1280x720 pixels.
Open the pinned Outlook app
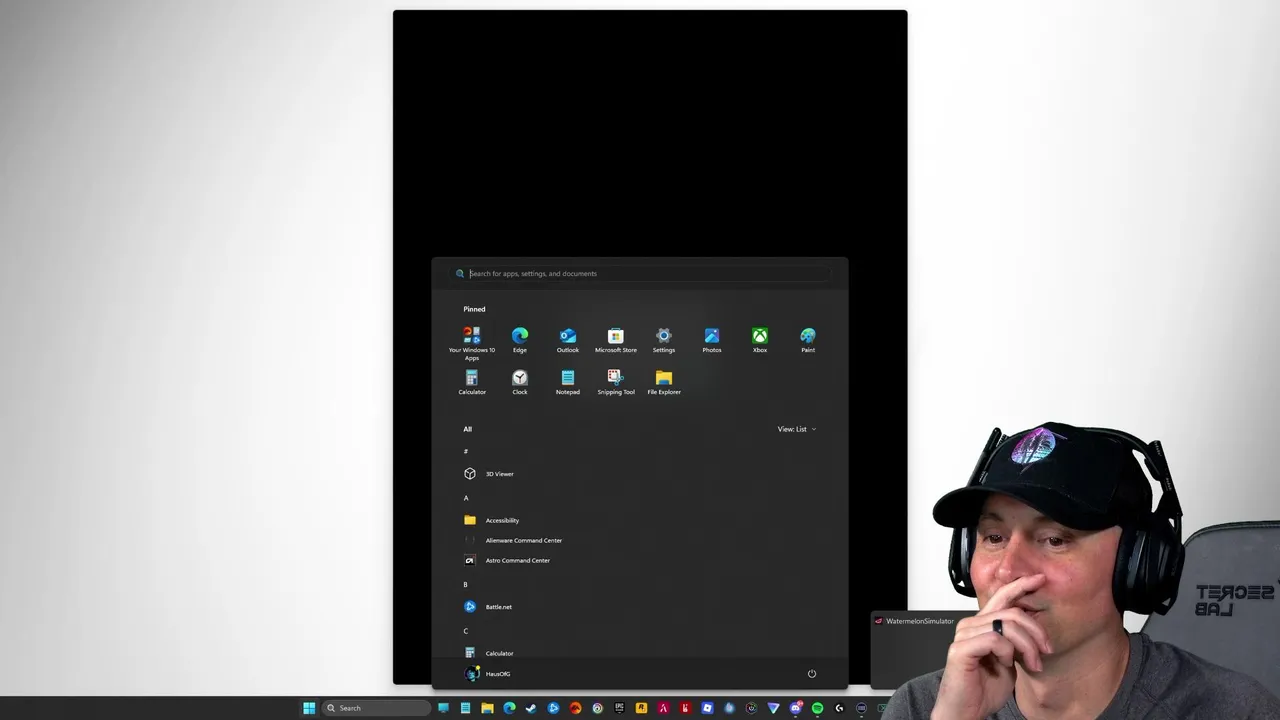coord(568,340)
